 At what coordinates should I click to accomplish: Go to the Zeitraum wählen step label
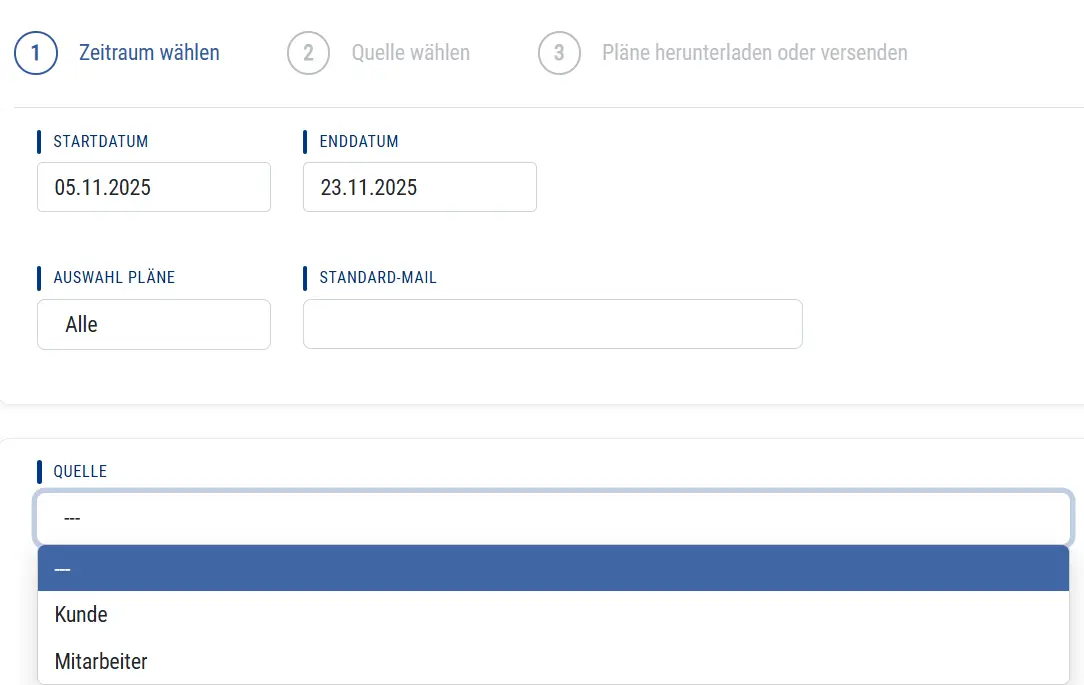149,53
